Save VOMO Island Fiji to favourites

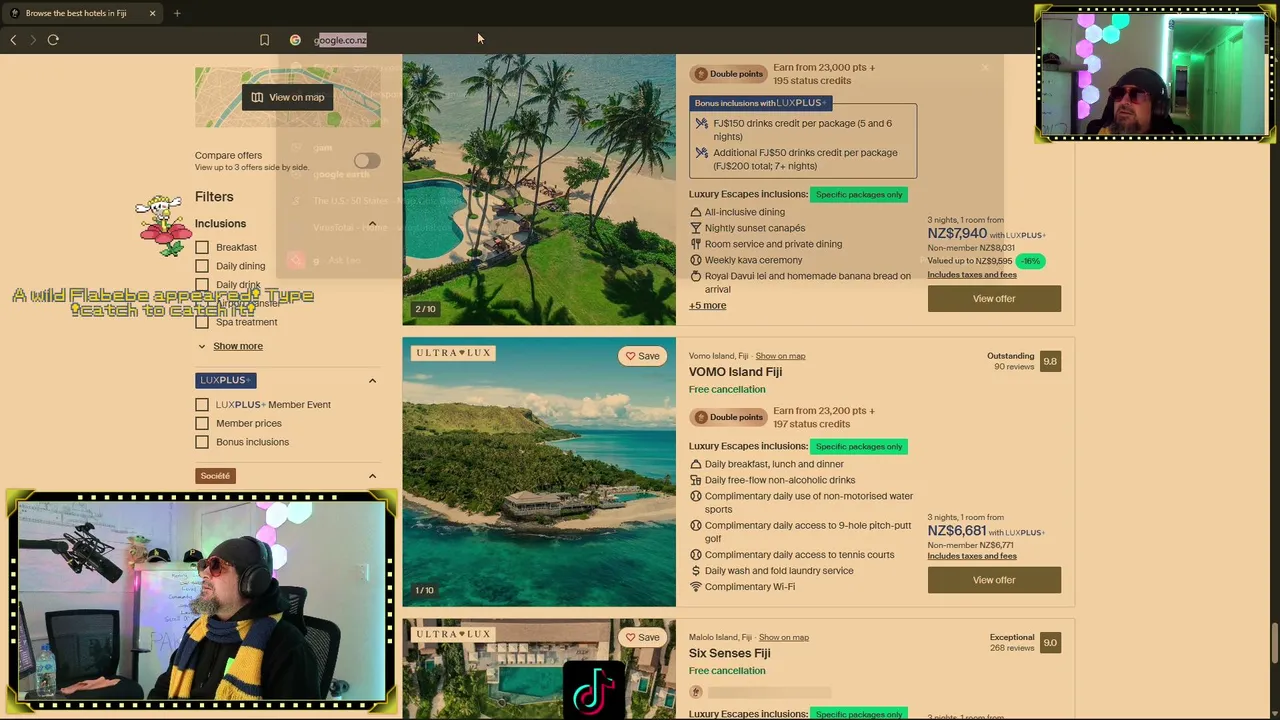coord(642,356)
